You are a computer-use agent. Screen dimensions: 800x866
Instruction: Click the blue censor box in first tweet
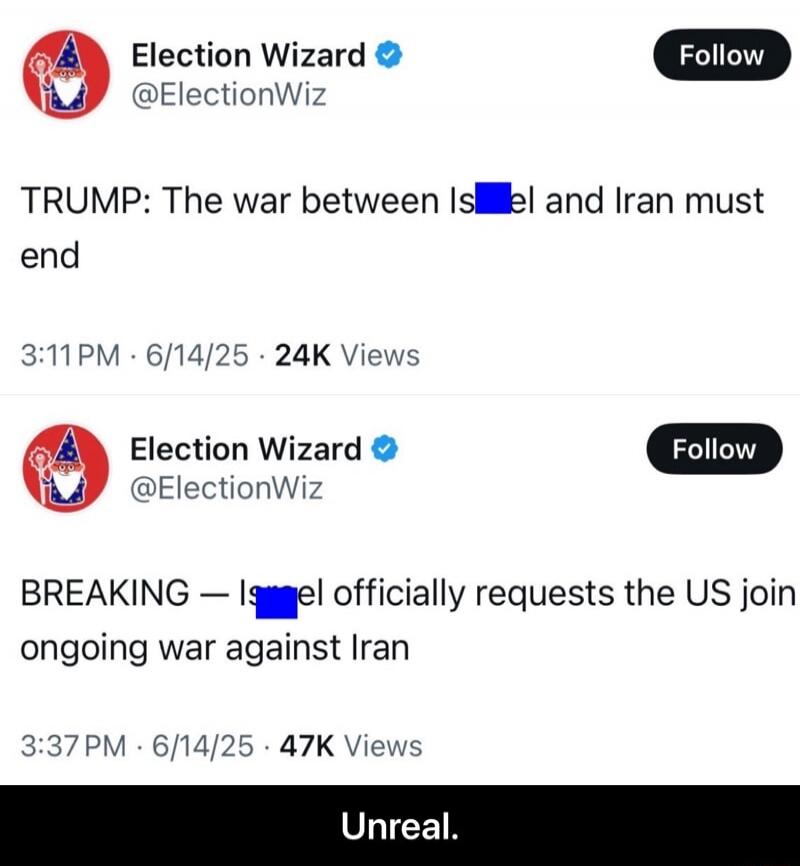click(x=493, y=198)
